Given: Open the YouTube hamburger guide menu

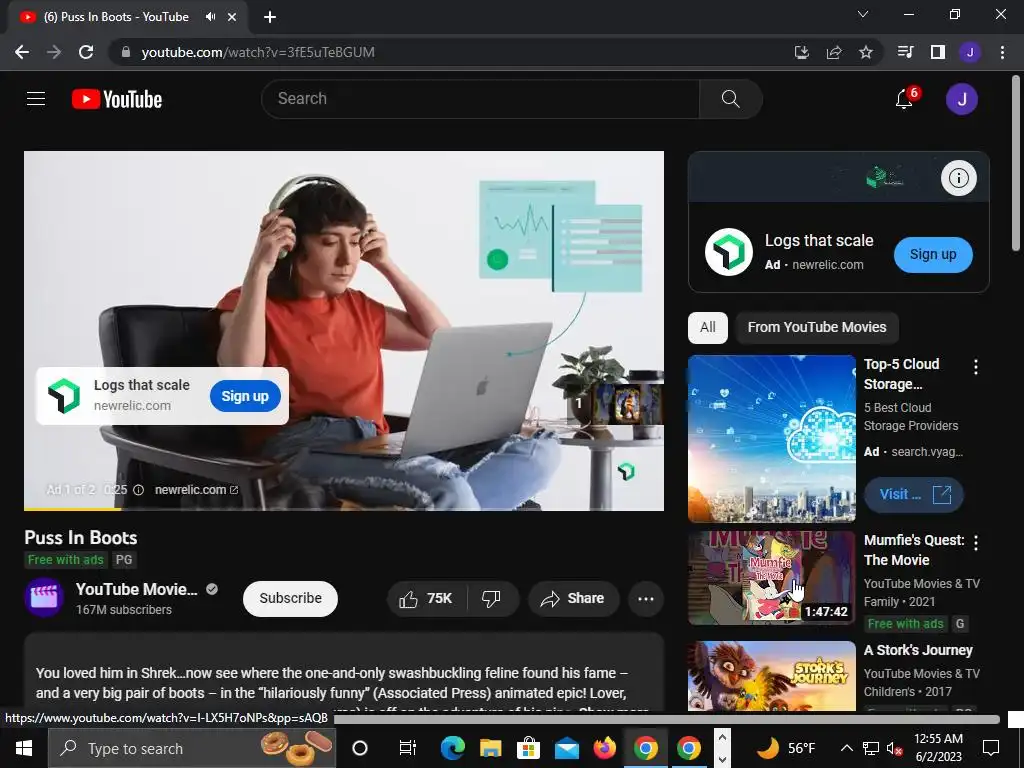Looking at the screenshot, I should tap(36, 99).
